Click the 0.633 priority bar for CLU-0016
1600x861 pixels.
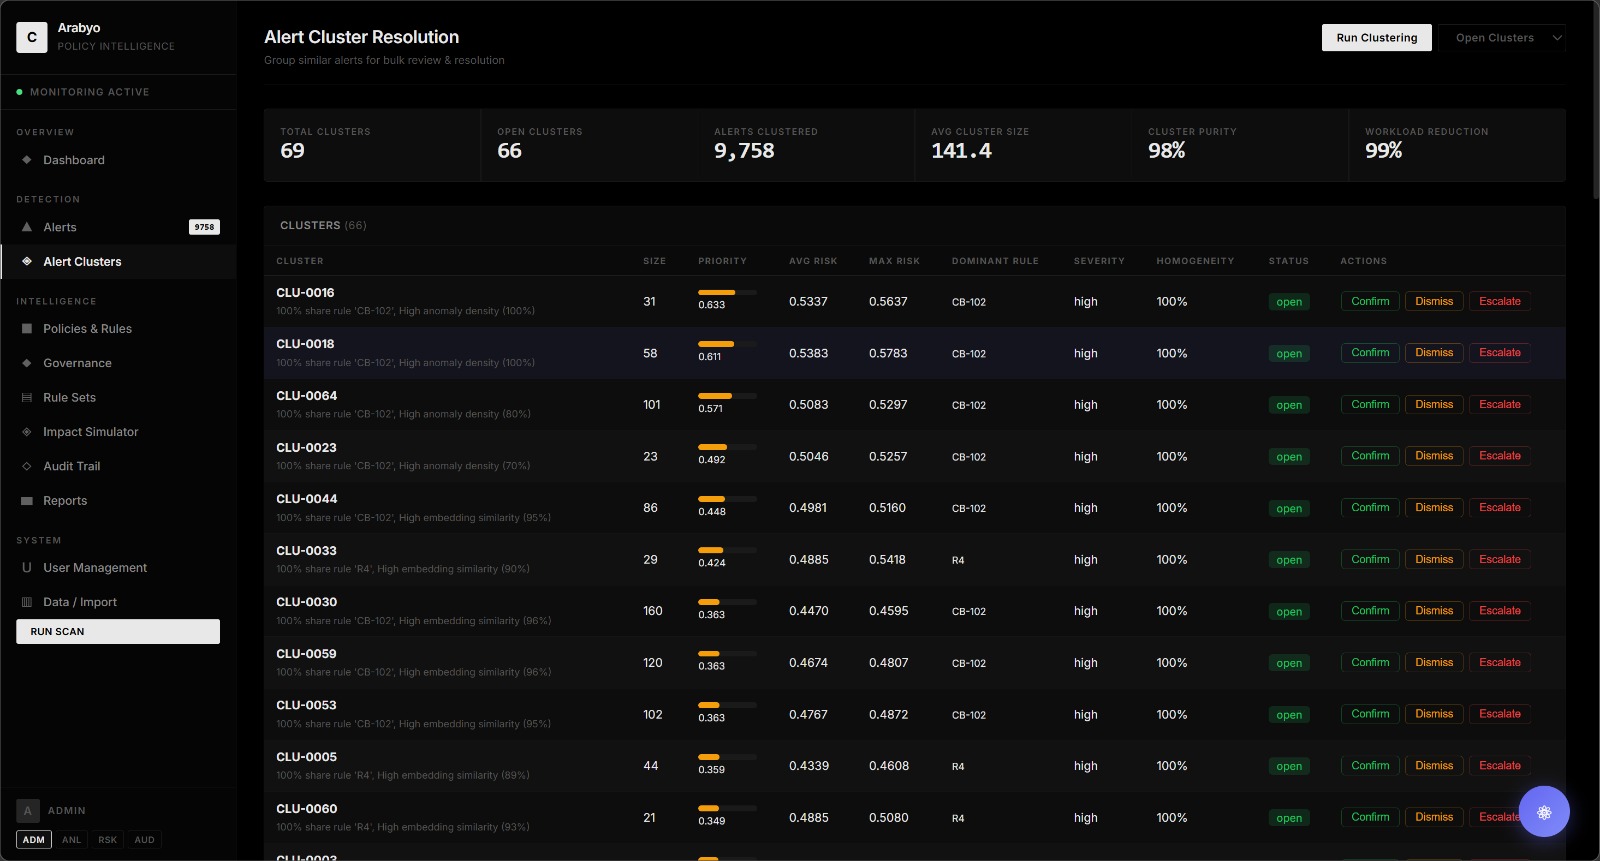tap(727, 292)
